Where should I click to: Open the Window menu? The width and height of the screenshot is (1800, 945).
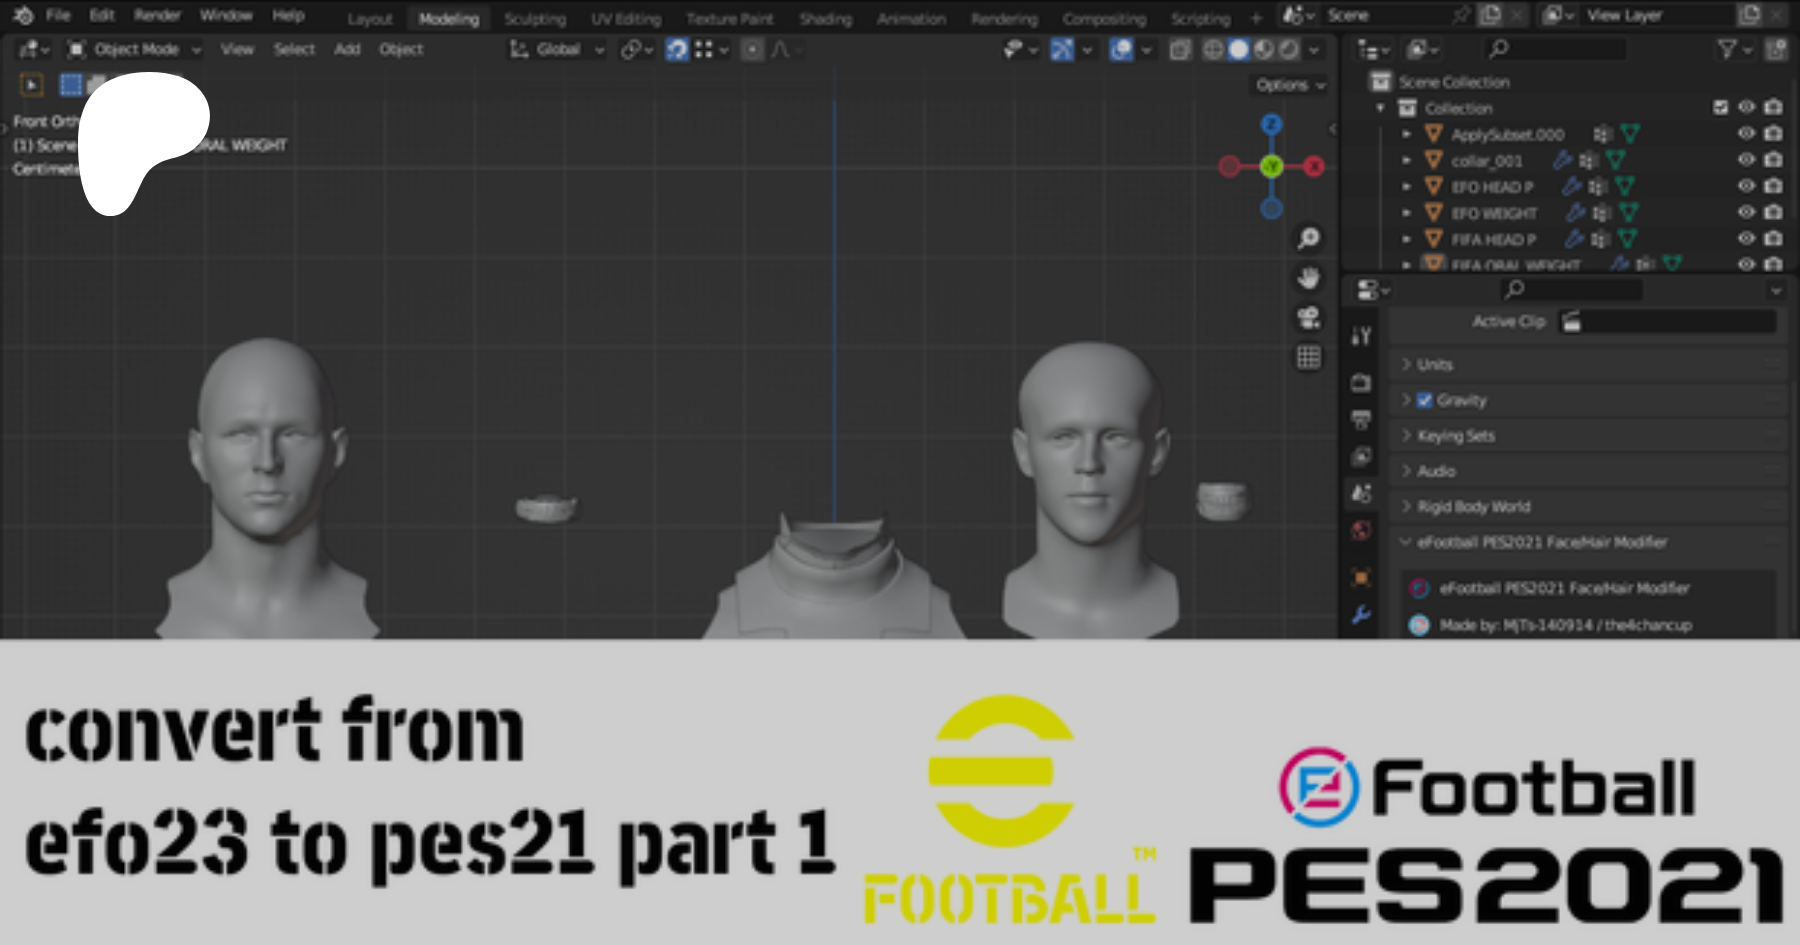[x=225, y=15]
